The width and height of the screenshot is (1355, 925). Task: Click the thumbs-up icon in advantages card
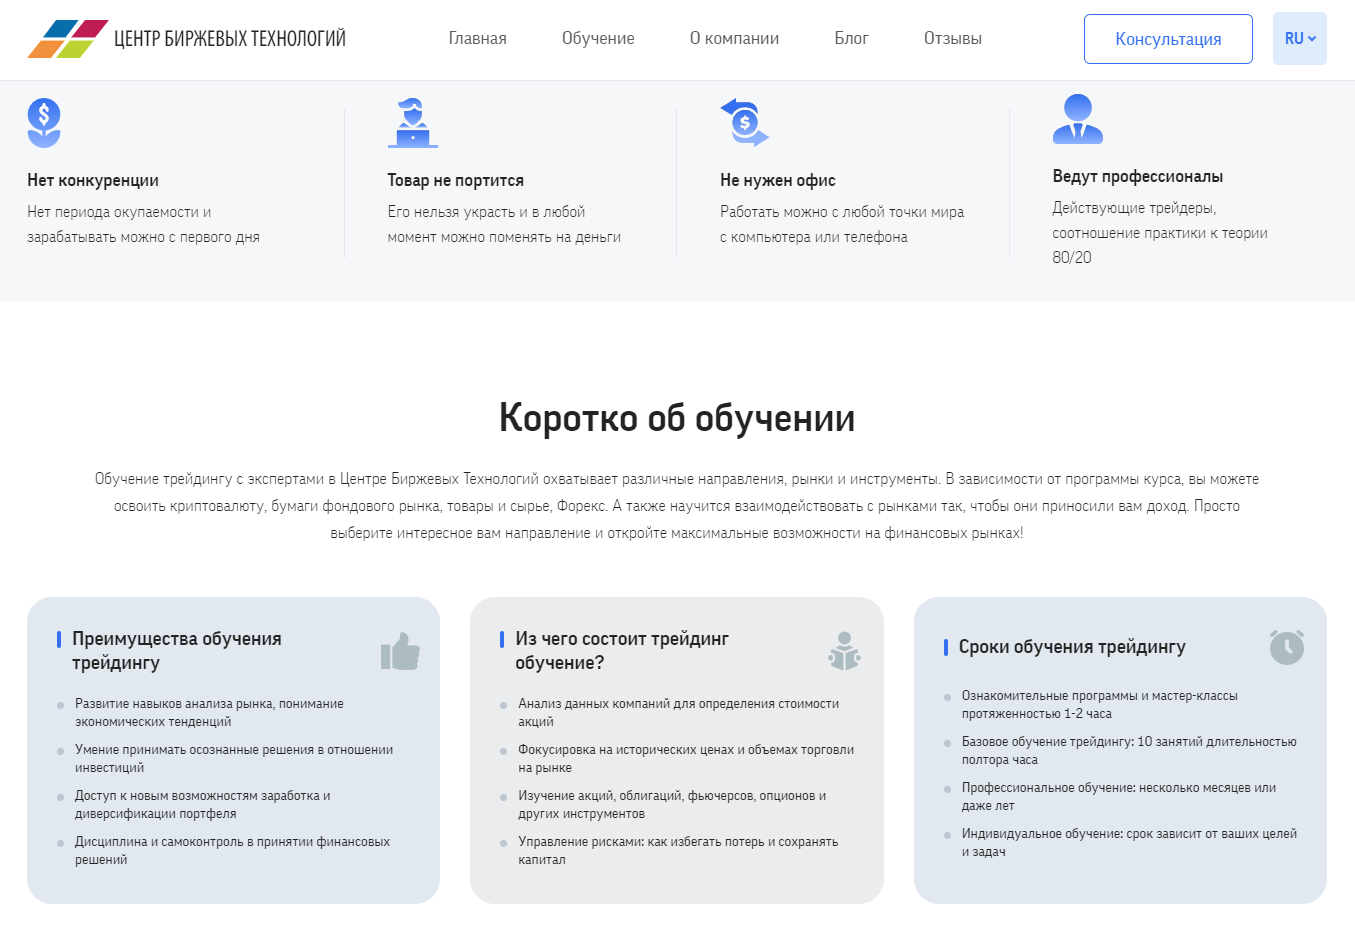click(x=400, y=651)
